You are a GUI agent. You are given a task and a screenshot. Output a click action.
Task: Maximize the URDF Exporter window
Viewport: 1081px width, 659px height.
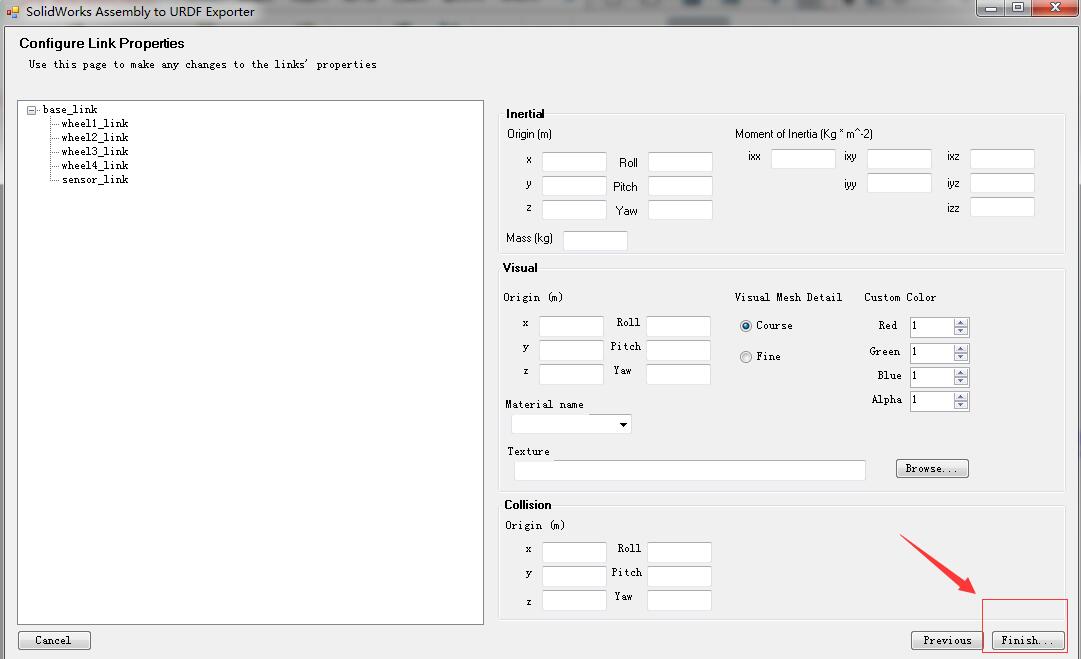coord(1018,8)
